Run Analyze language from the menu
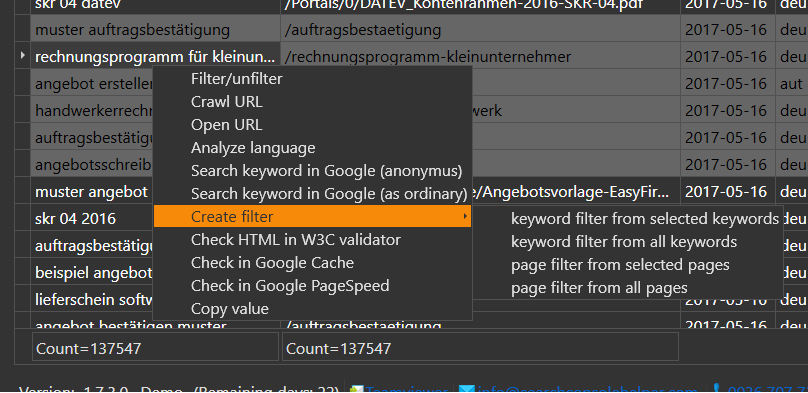 [312, 148]
